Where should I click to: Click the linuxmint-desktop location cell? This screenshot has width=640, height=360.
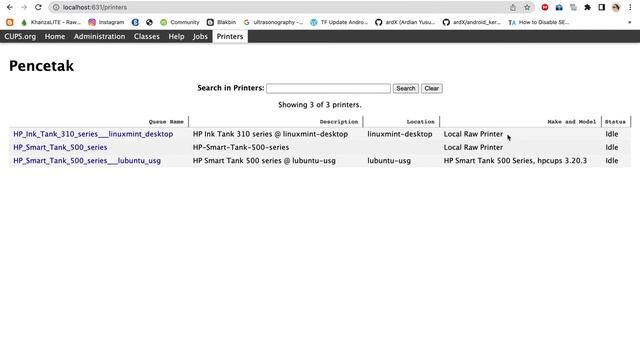pyautogui.click(x=400, y=134)
